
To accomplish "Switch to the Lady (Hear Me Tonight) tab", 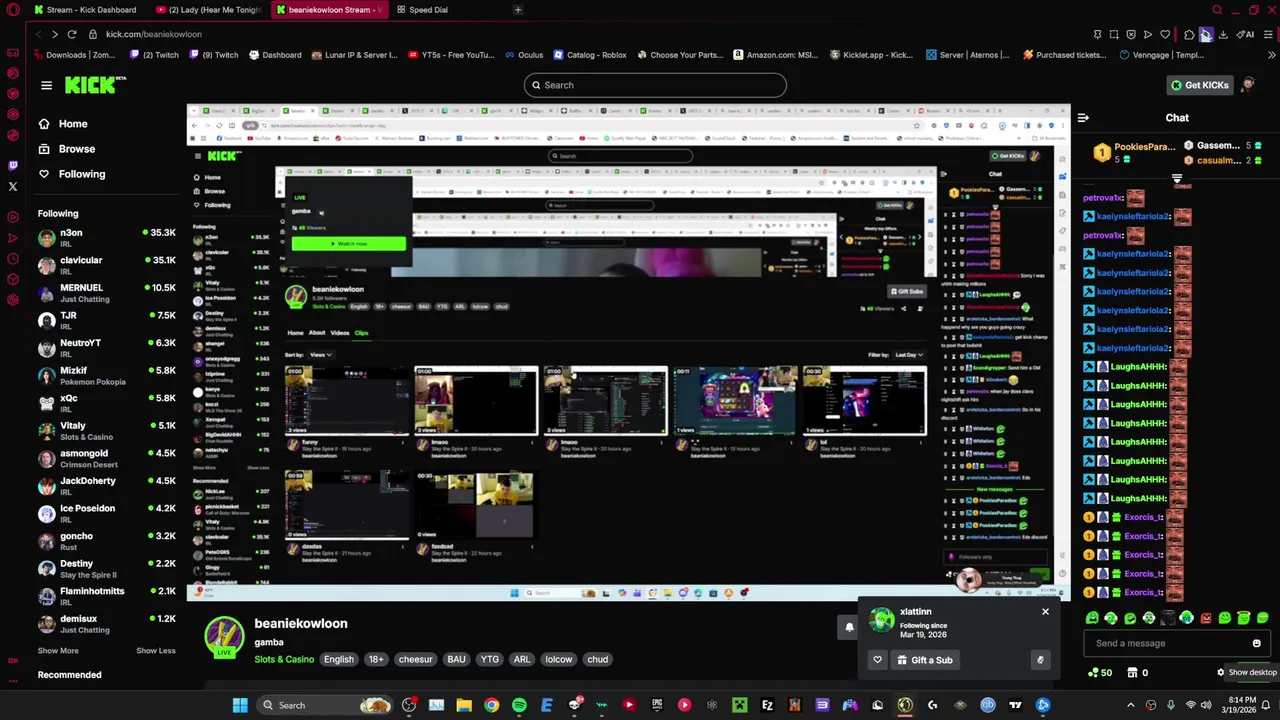I will pyautogui.click(x=208, y=10).
